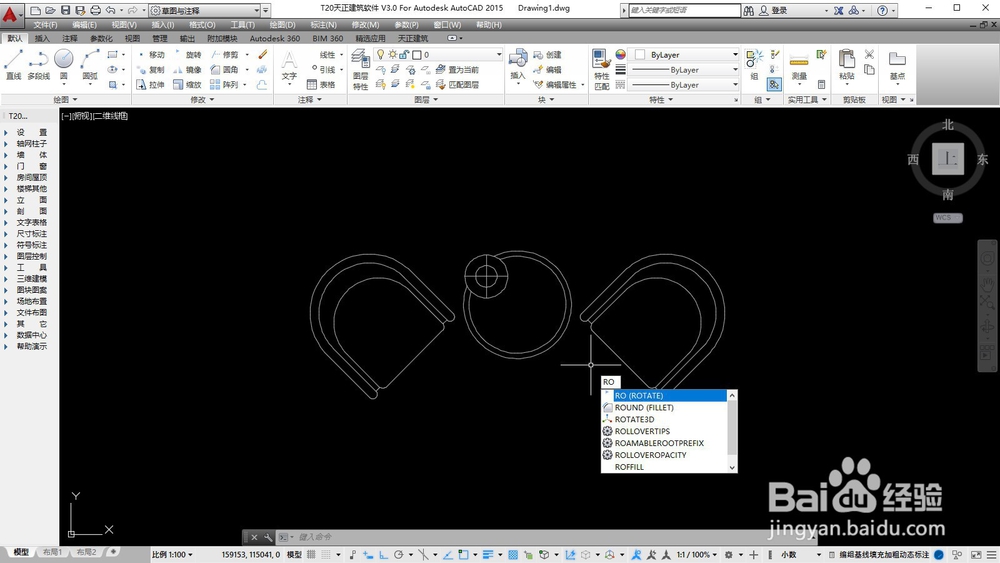
Task: Click 匹配图层 (Match layer) button
Action: click(457, 84)
